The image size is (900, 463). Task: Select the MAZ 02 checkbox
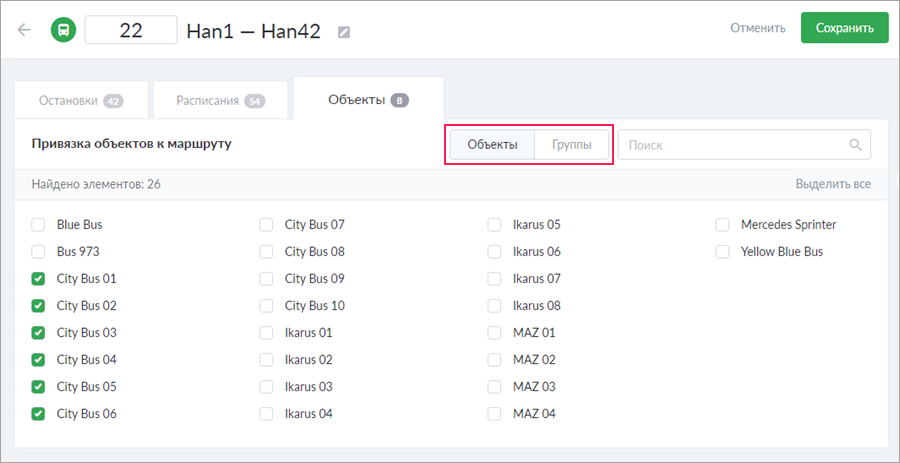(495, 360)
